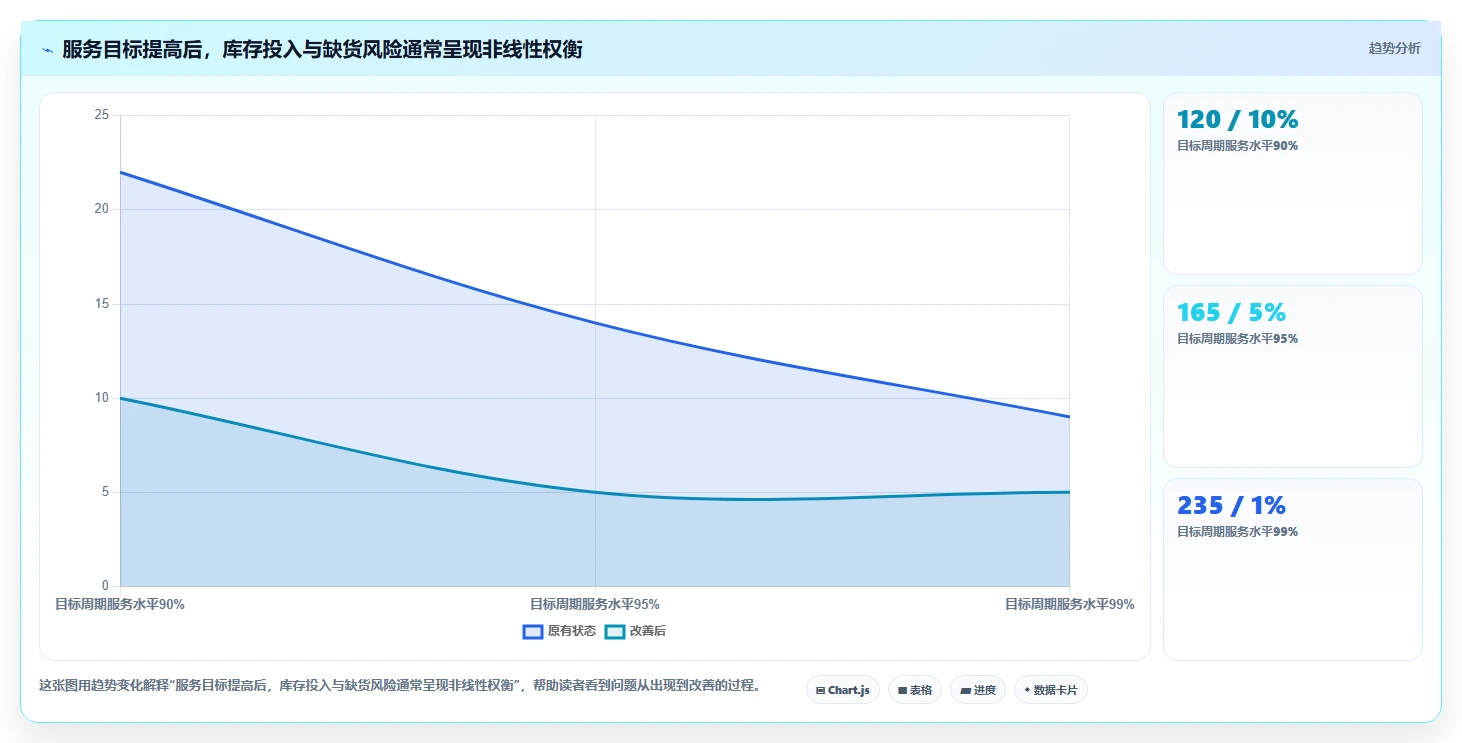Click the y-axis value 20
The image size is (1462, 743).
[101, 209]
